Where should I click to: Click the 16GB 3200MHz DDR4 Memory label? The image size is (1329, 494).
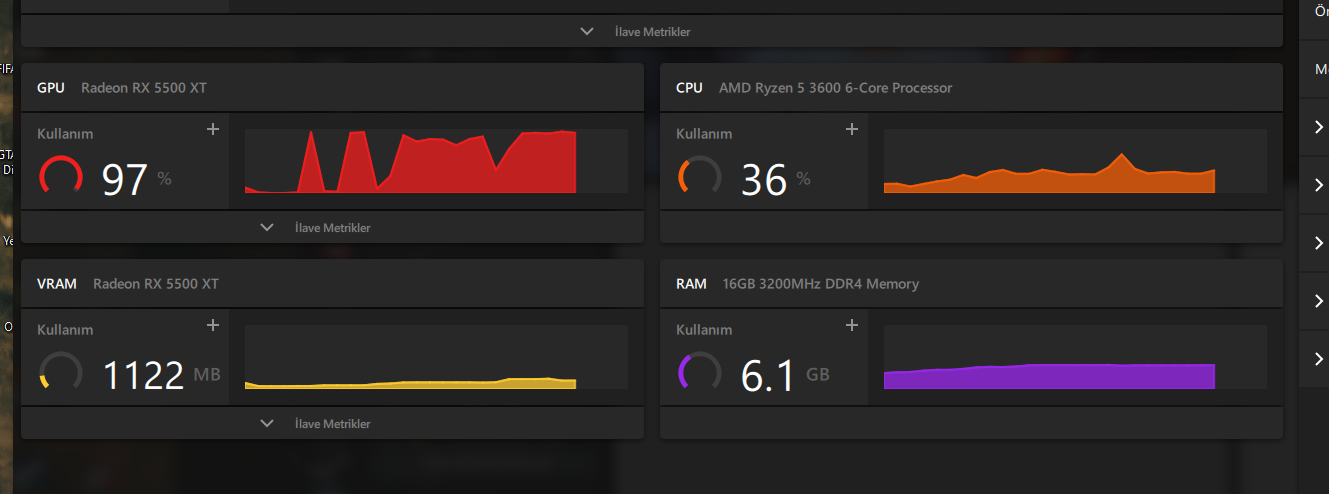[820, 283]
